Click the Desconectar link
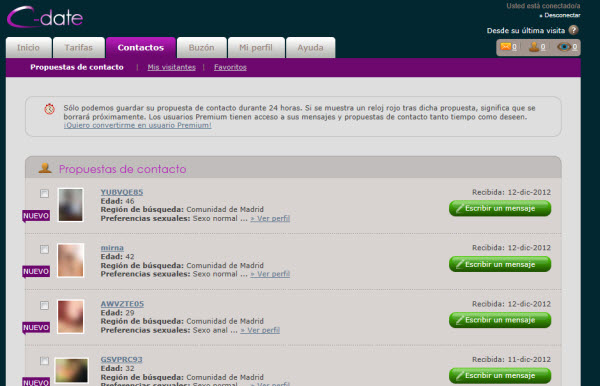The image size is (600, 386). click(x=562, y=15)
